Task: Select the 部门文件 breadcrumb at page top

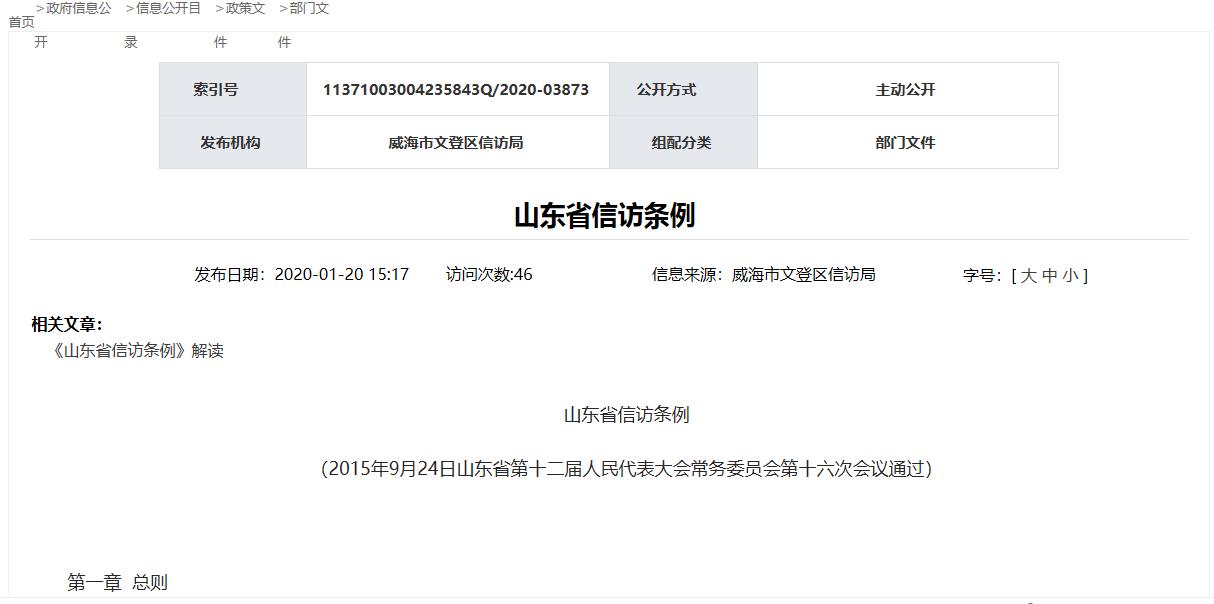Action: [309, 9]
